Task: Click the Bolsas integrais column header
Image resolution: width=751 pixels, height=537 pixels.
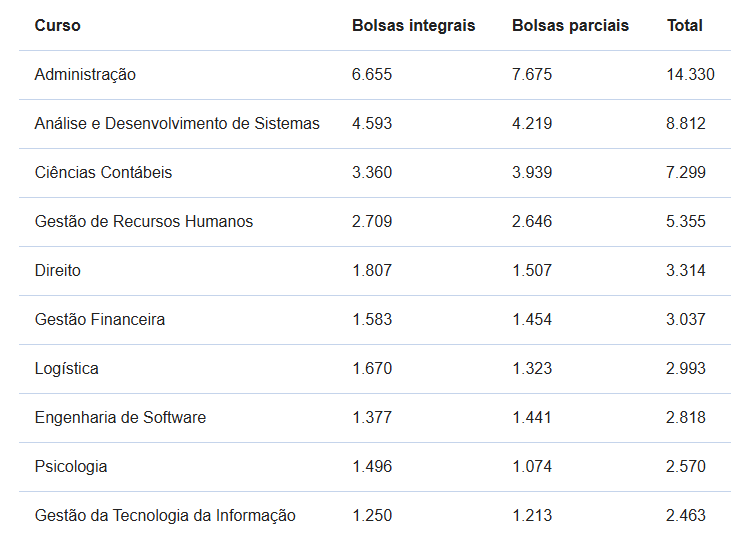Action: (x=413, y=26)
